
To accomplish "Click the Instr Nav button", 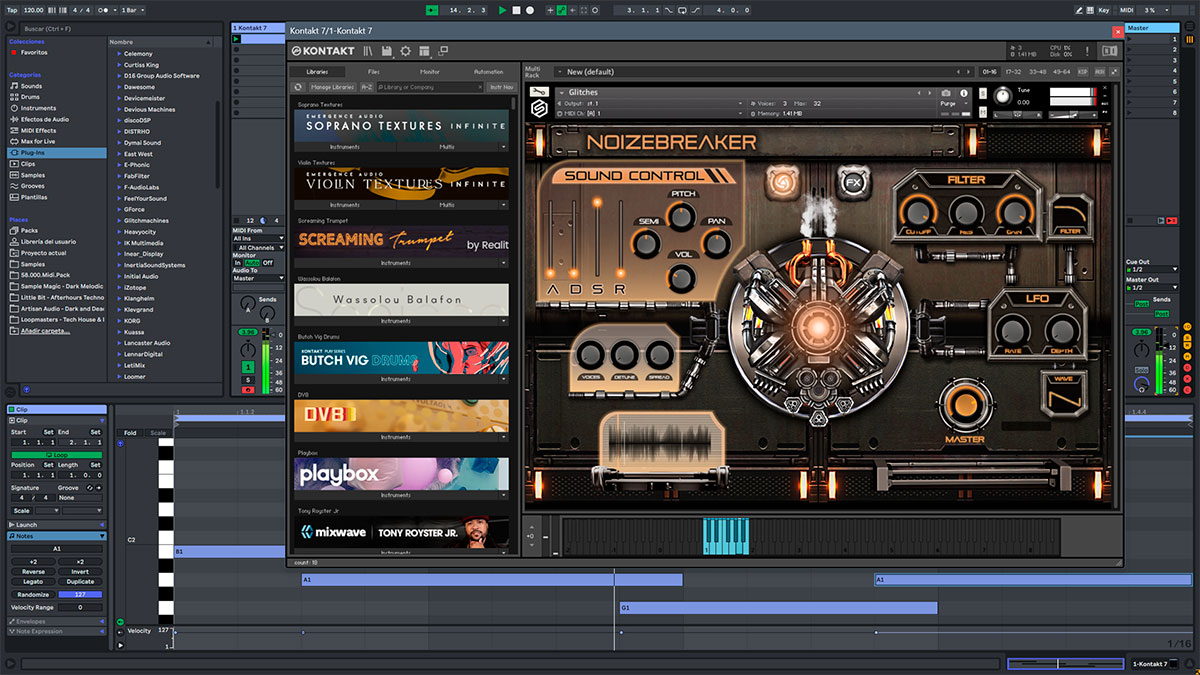I will point(502,87).
